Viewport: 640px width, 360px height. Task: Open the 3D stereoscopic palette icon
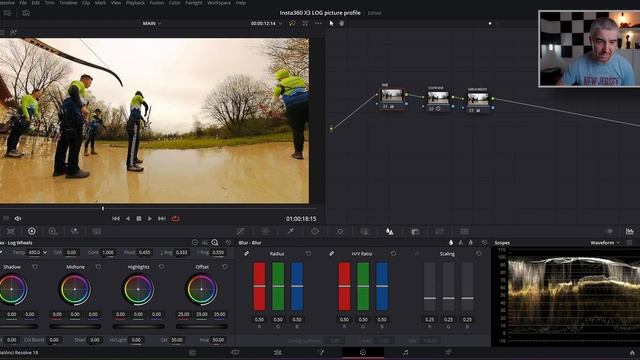click(x=464, y=231)
